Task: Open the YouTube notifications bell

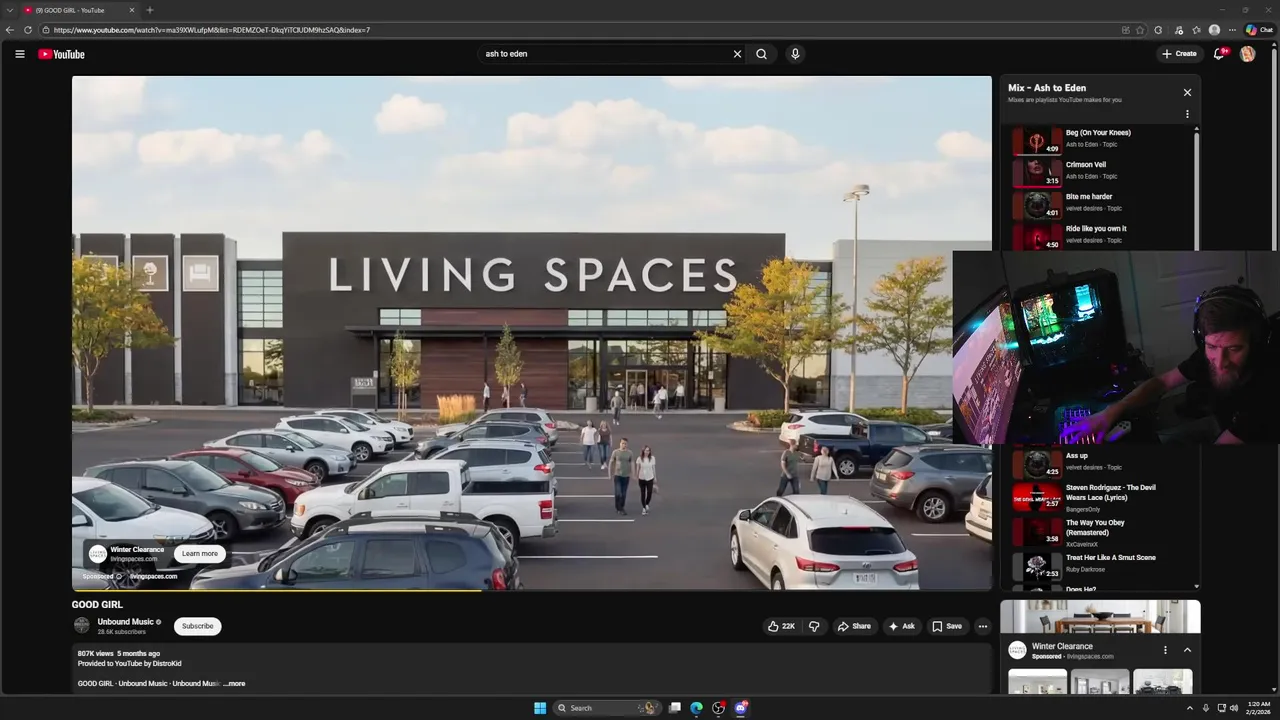Action: tap(1219, 54)
